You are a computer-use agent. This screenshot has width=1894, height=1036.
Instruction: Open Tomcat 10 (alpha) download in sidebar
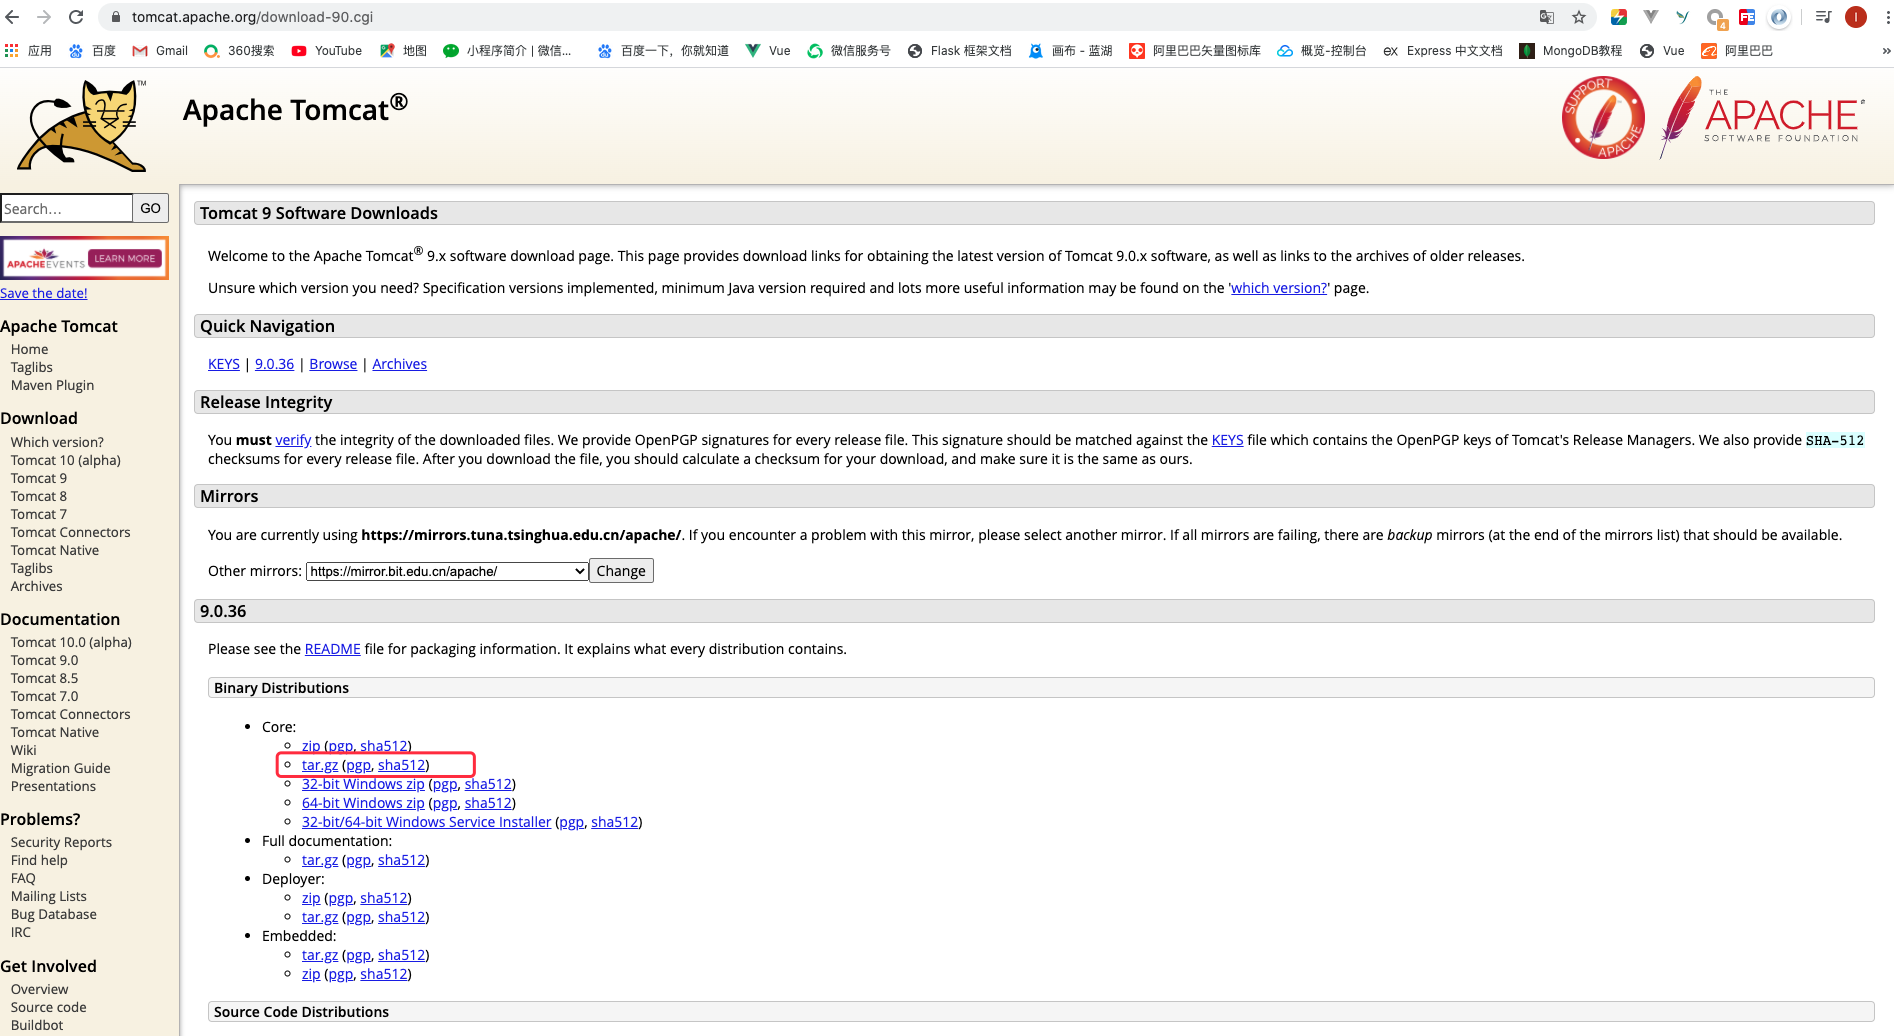(x=65, y=460)
